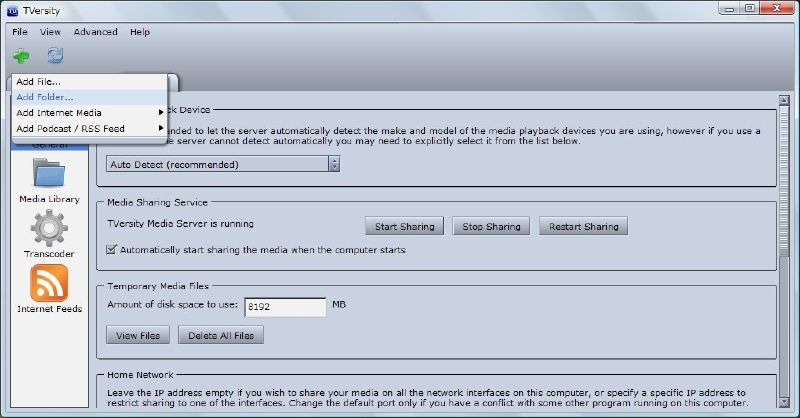The height and width of the screenshot is (418, 800).
Task: Click the Home Network group heading
Action: (140, 375)
